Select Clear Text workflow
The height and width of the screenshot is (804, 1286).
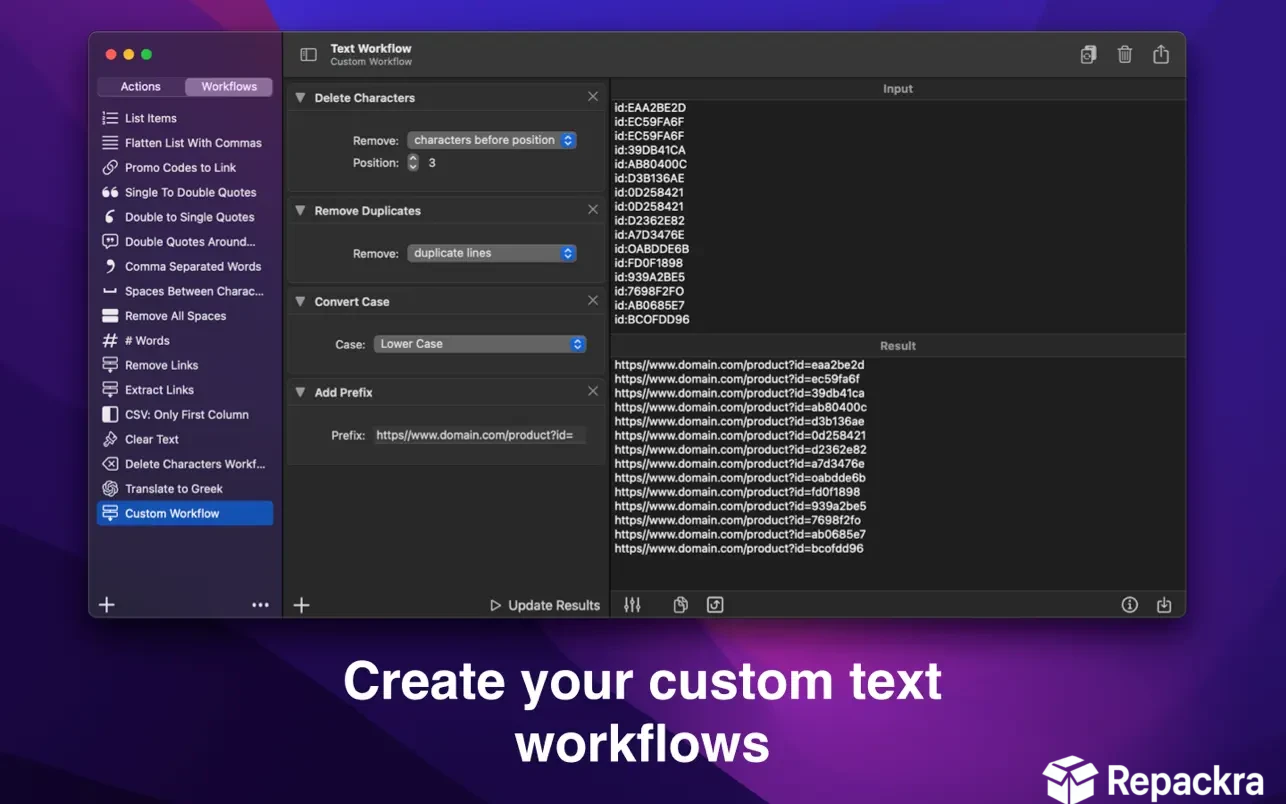click(x=185, y=439)
